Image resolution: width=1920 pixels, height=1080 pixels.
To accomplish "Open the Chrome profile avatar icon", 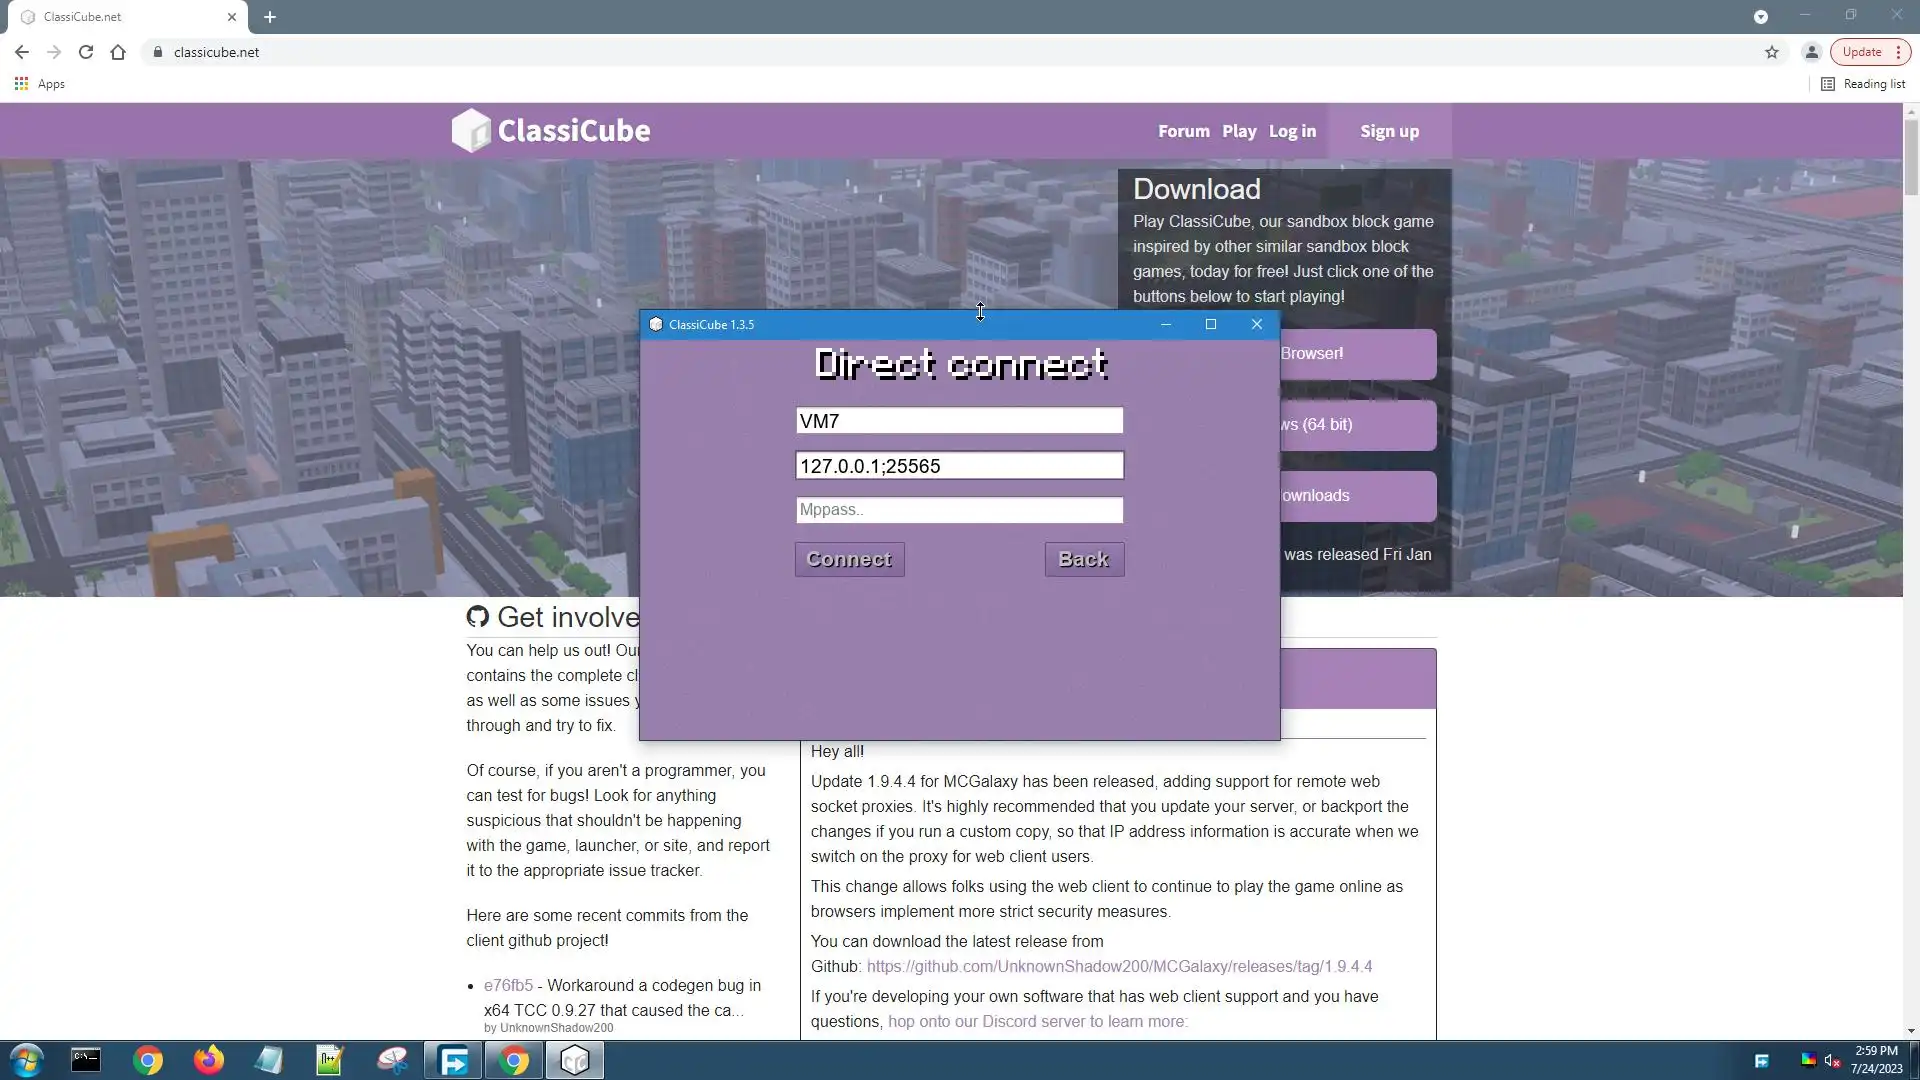I will pyautogui.click(x=1811, y=52).
